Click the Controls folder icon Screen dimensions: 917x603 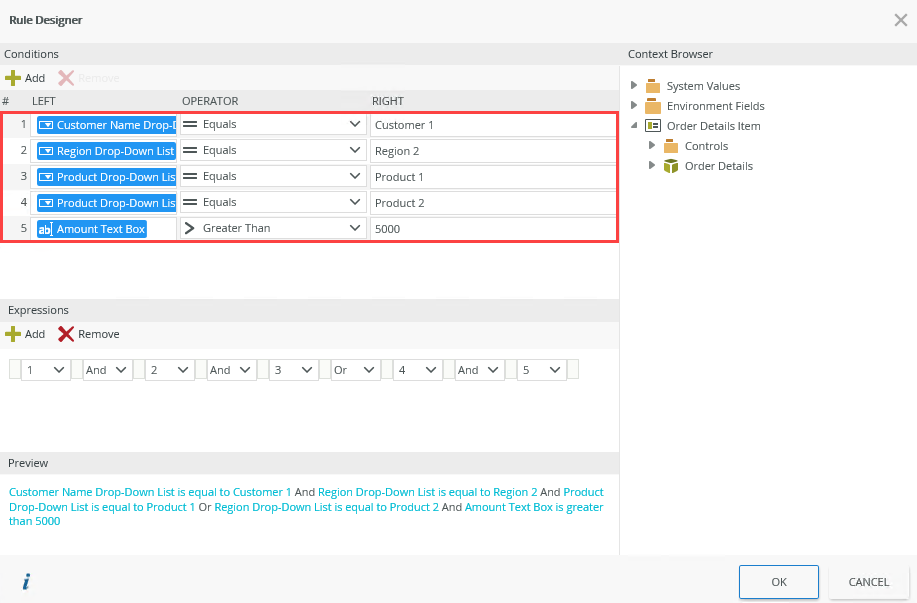tap(671, 146)
